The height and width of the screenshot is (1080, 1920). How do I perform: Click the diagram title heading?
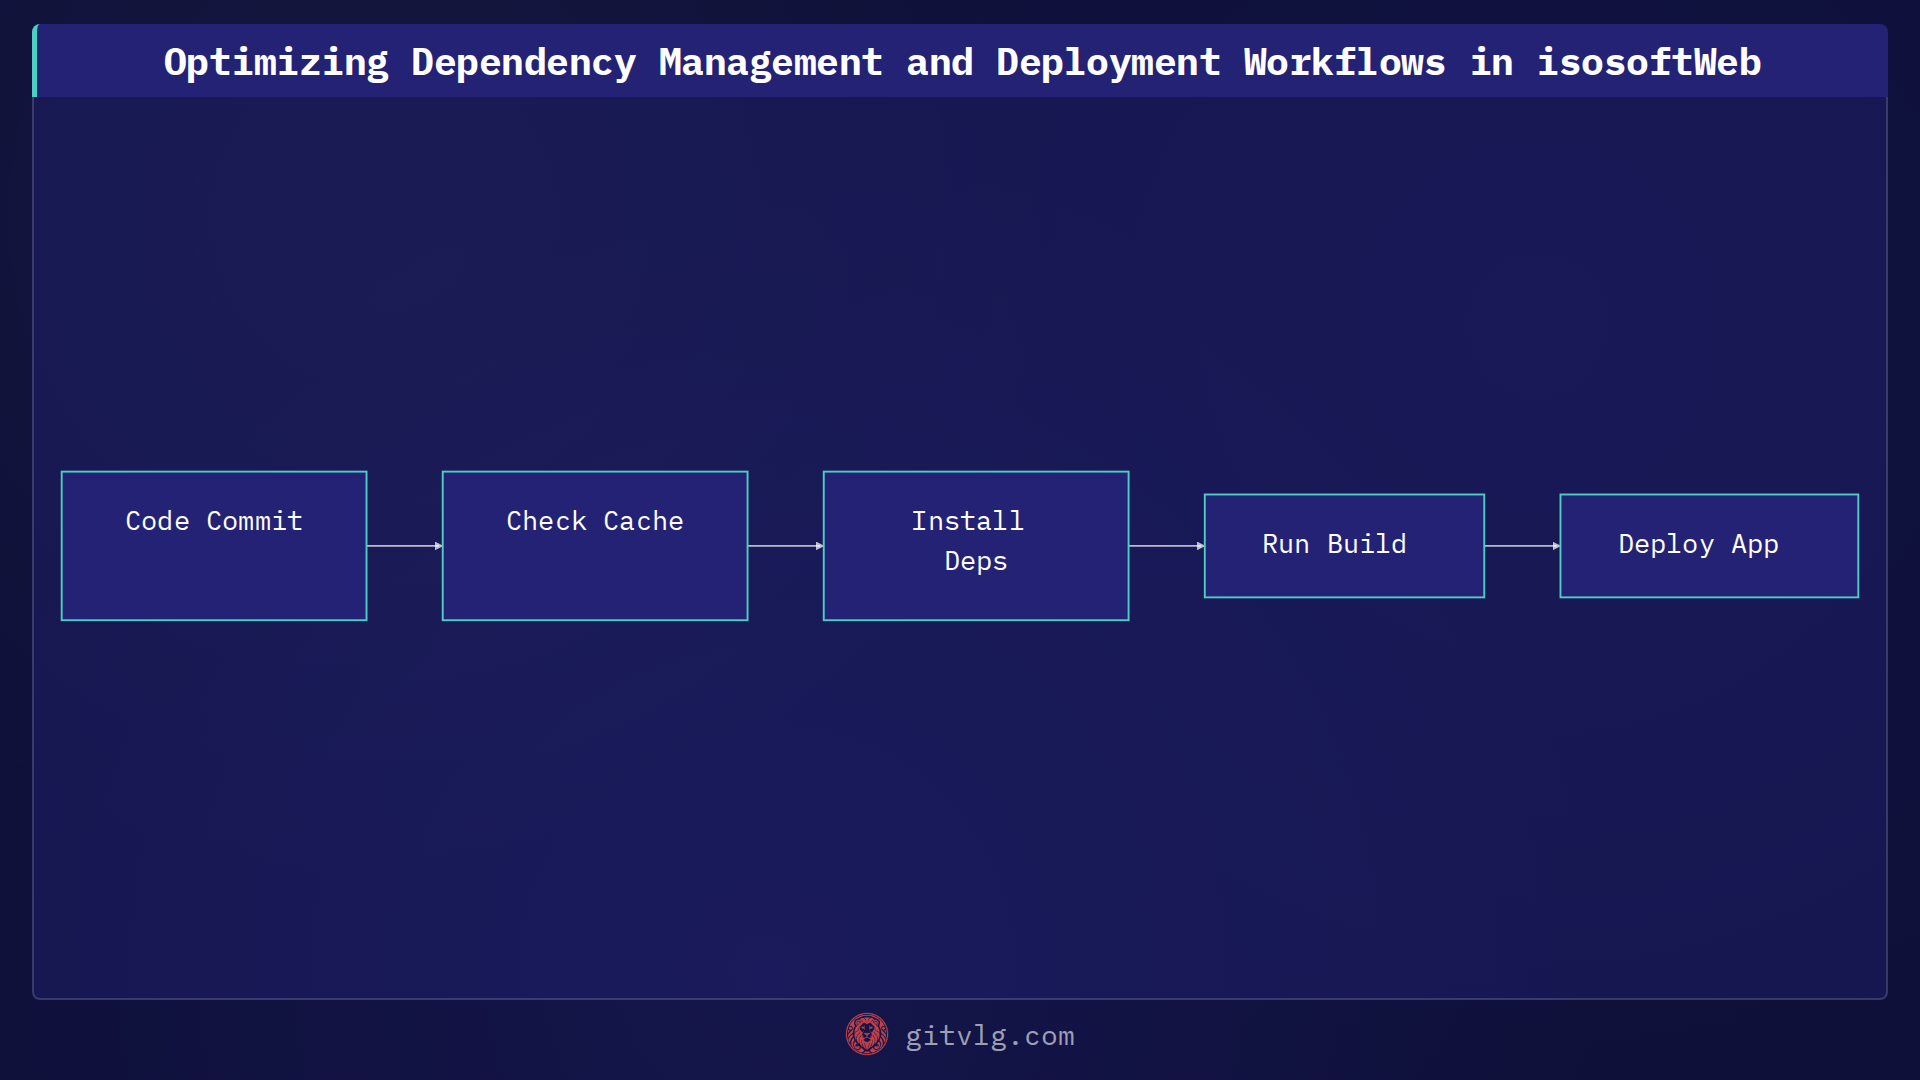point(962,62)
